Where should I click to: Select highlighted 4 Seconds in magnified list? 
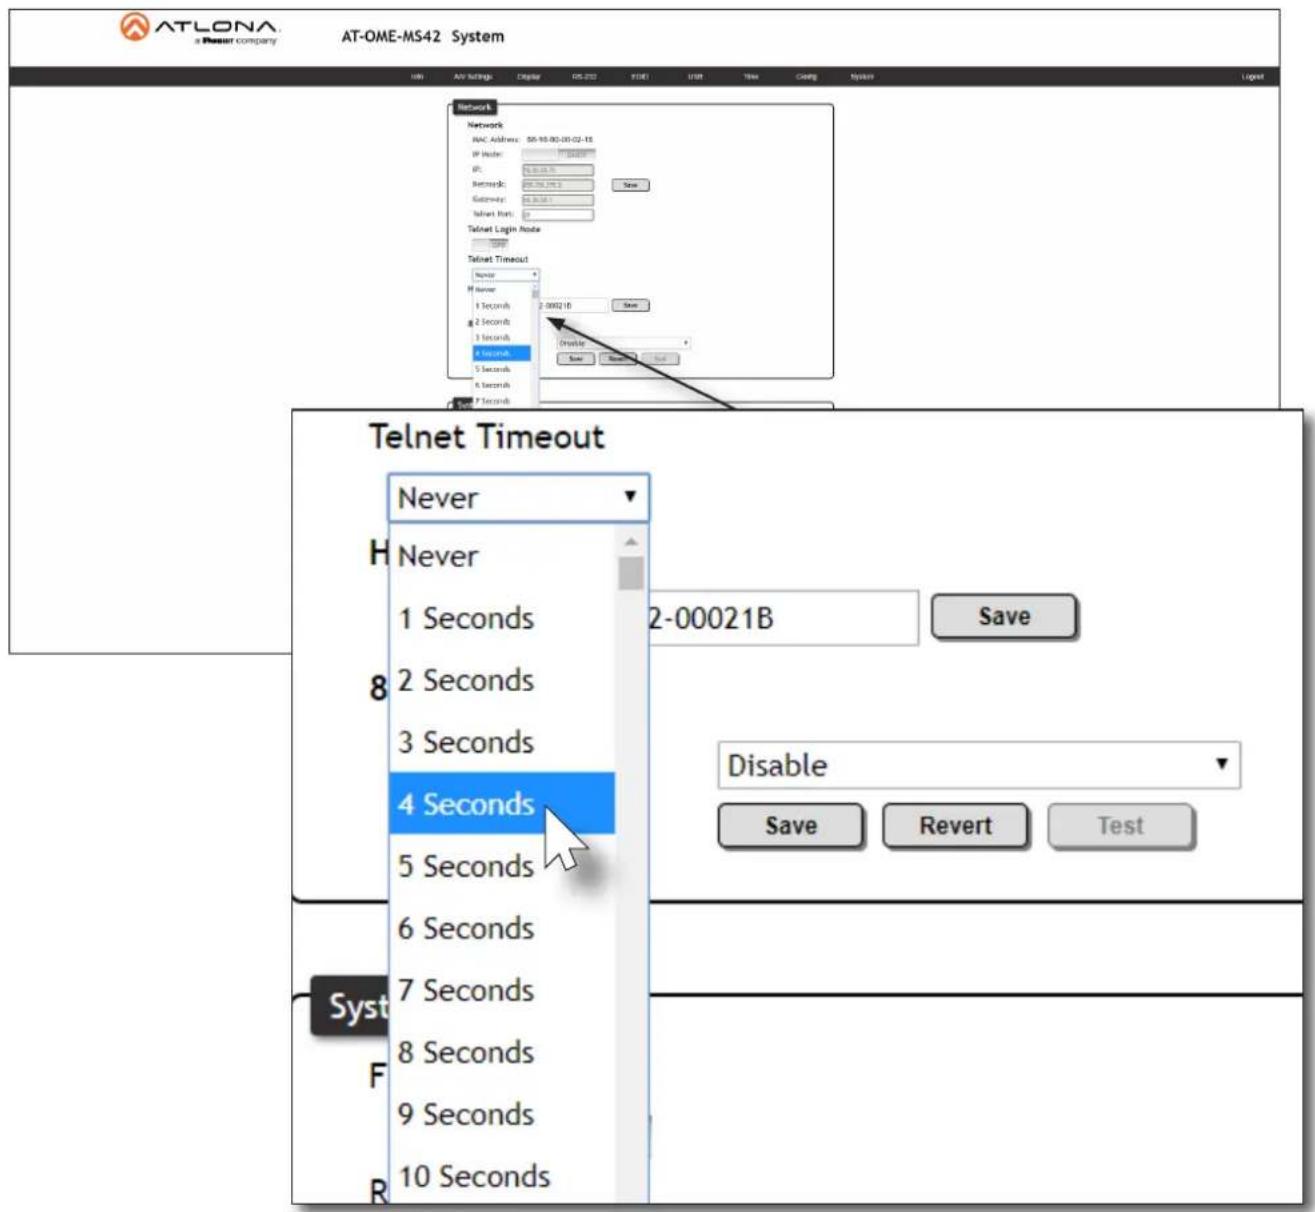pos(503,804)
